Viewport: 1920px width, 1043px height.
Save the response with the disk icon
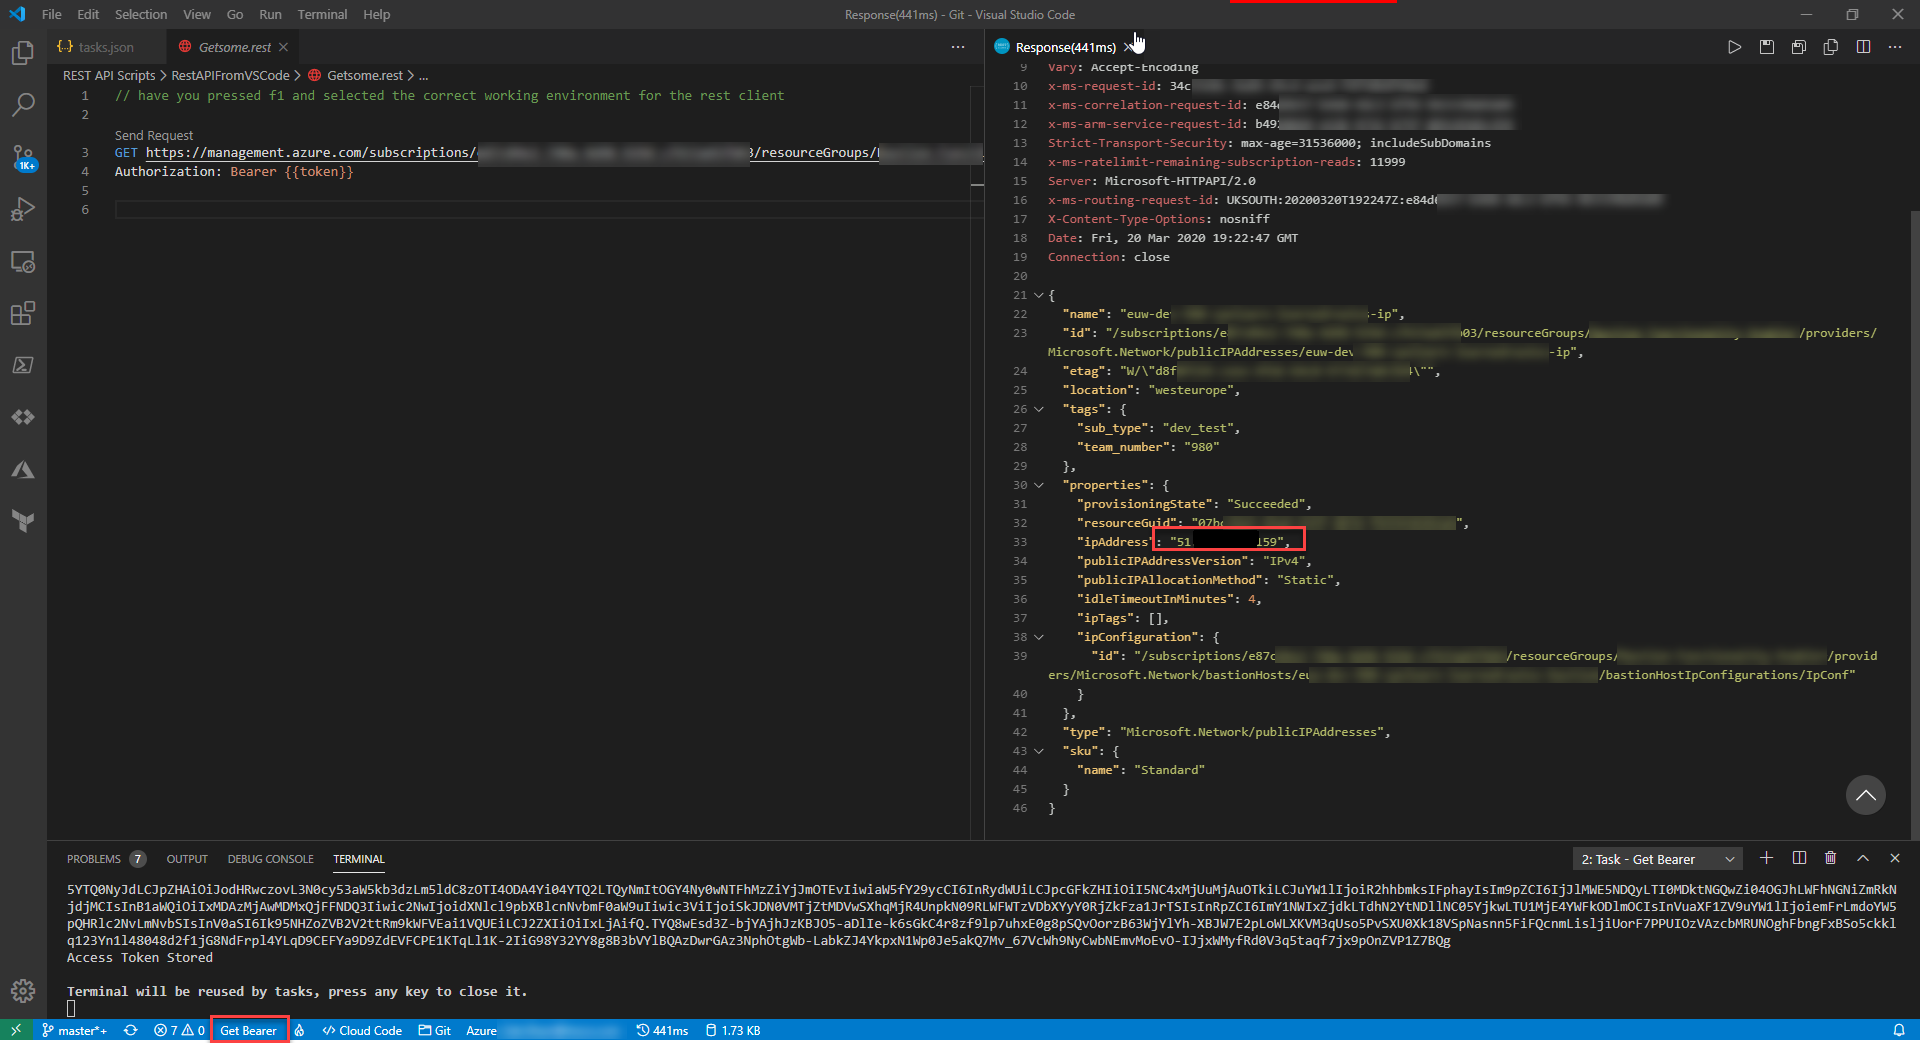click(1767, 47)
